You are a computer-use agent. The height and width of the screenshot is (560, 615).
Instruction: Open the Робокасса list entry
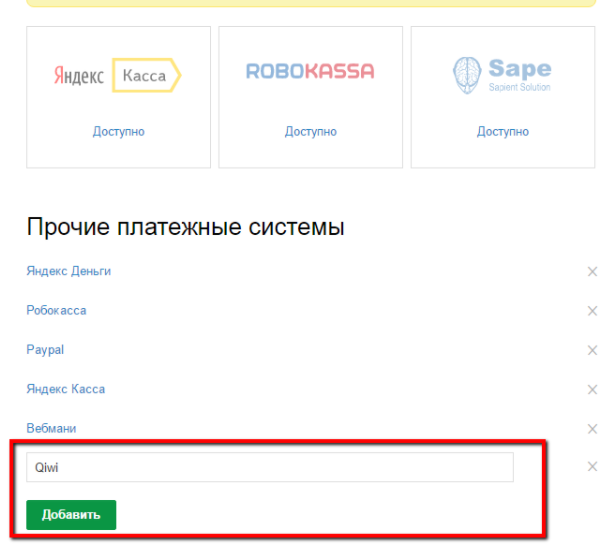(x=56, y=310)
